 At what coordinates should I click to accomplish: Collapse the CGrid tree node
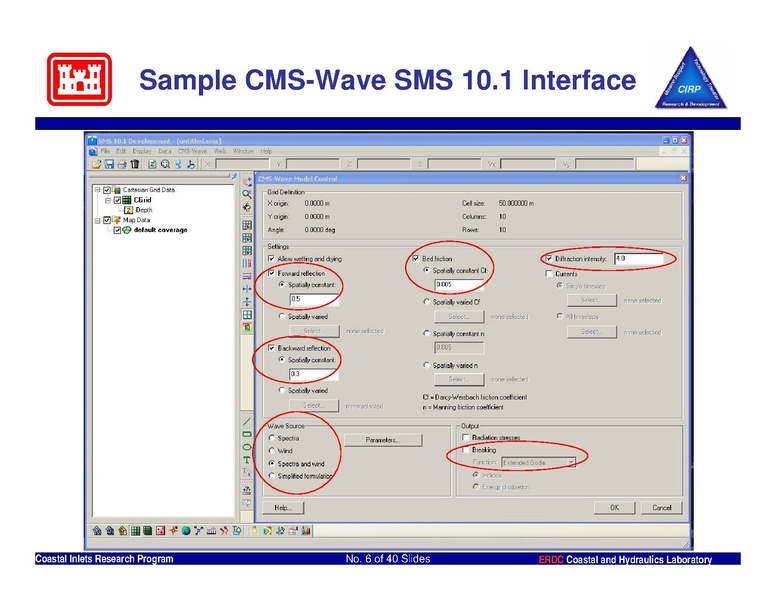(108, 200)
